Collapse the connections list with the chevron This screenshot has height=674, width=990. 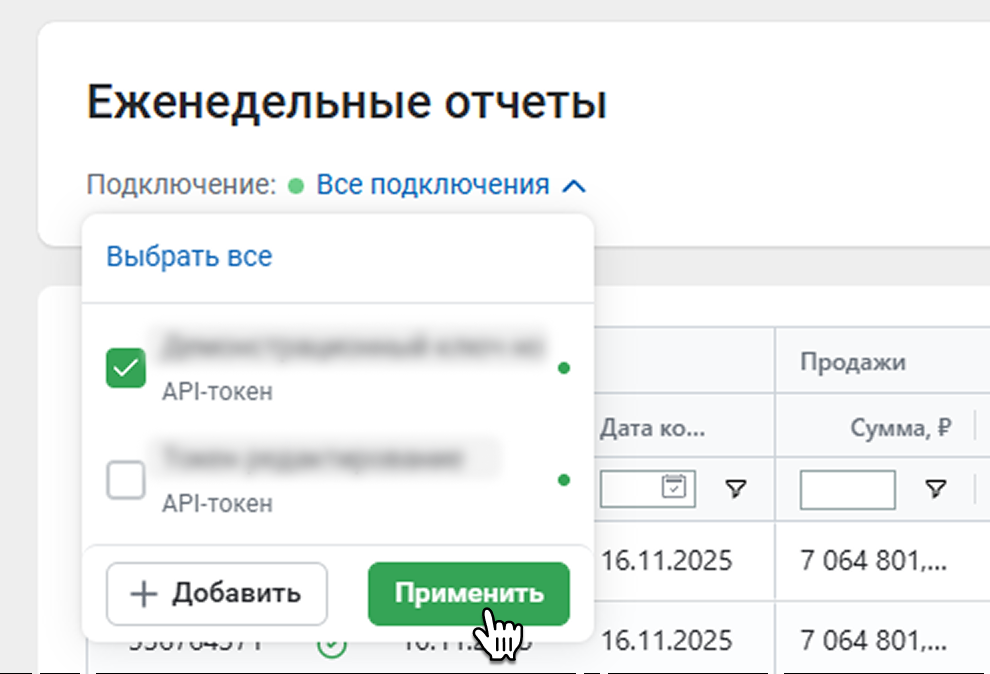(x=573, y=186)
